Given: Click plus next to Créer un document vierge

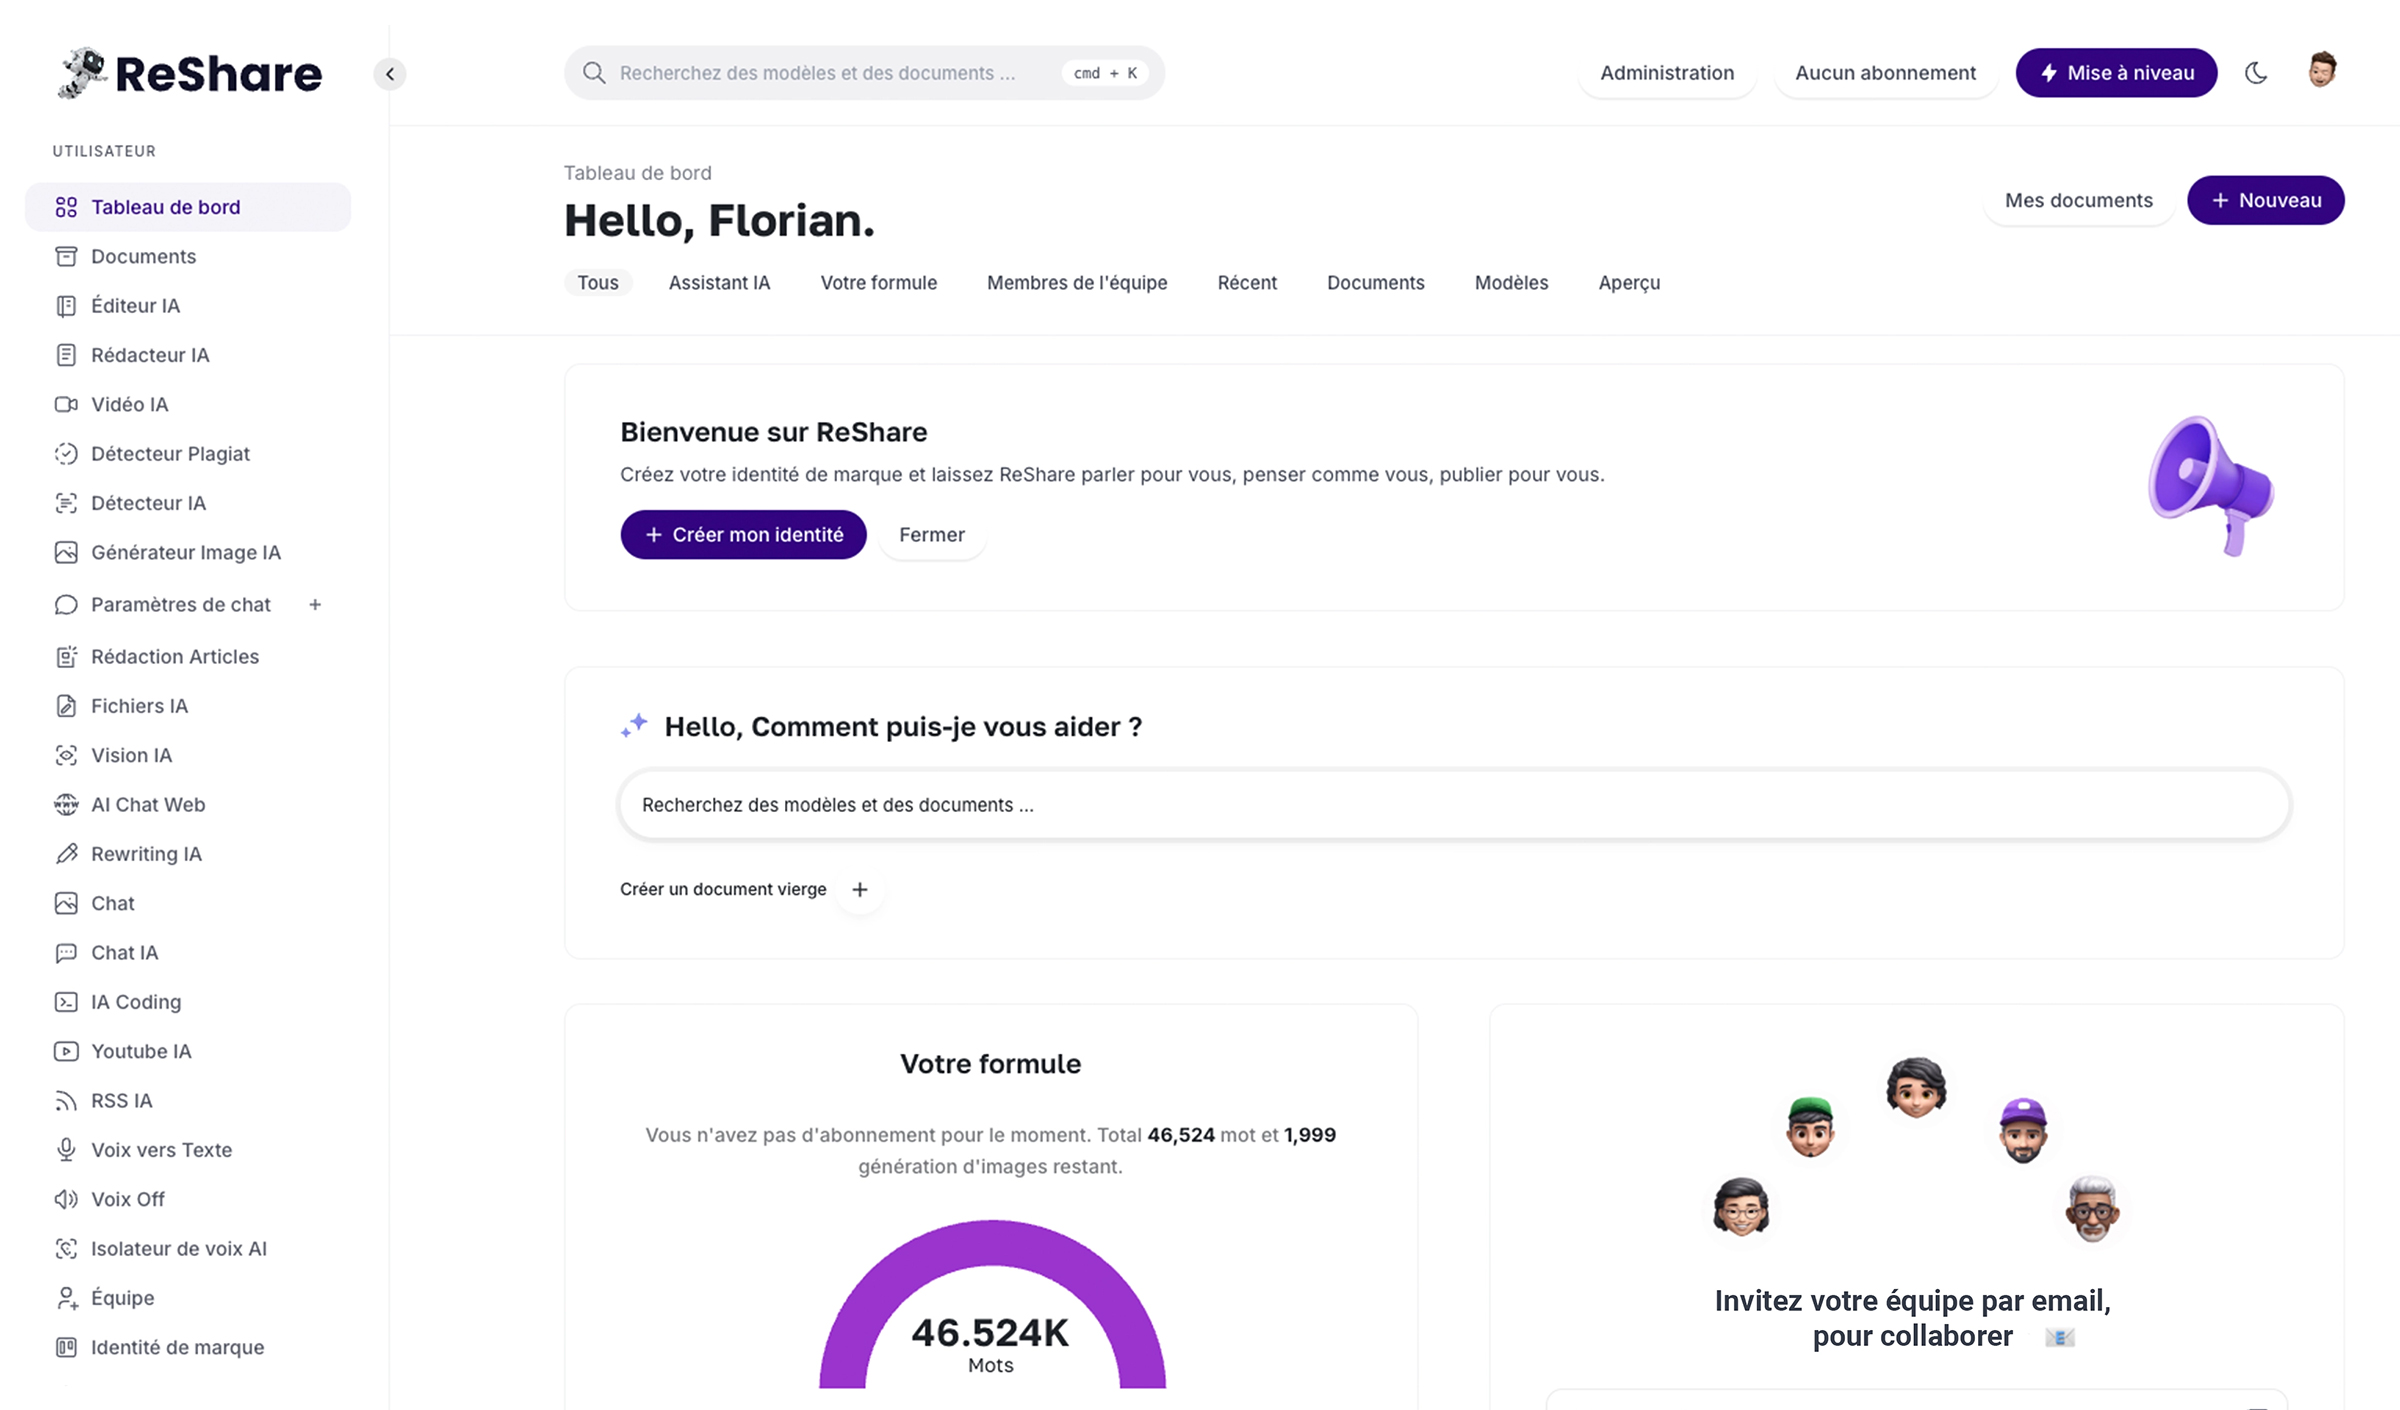Looking at the screenshot, I should [860, 889].
